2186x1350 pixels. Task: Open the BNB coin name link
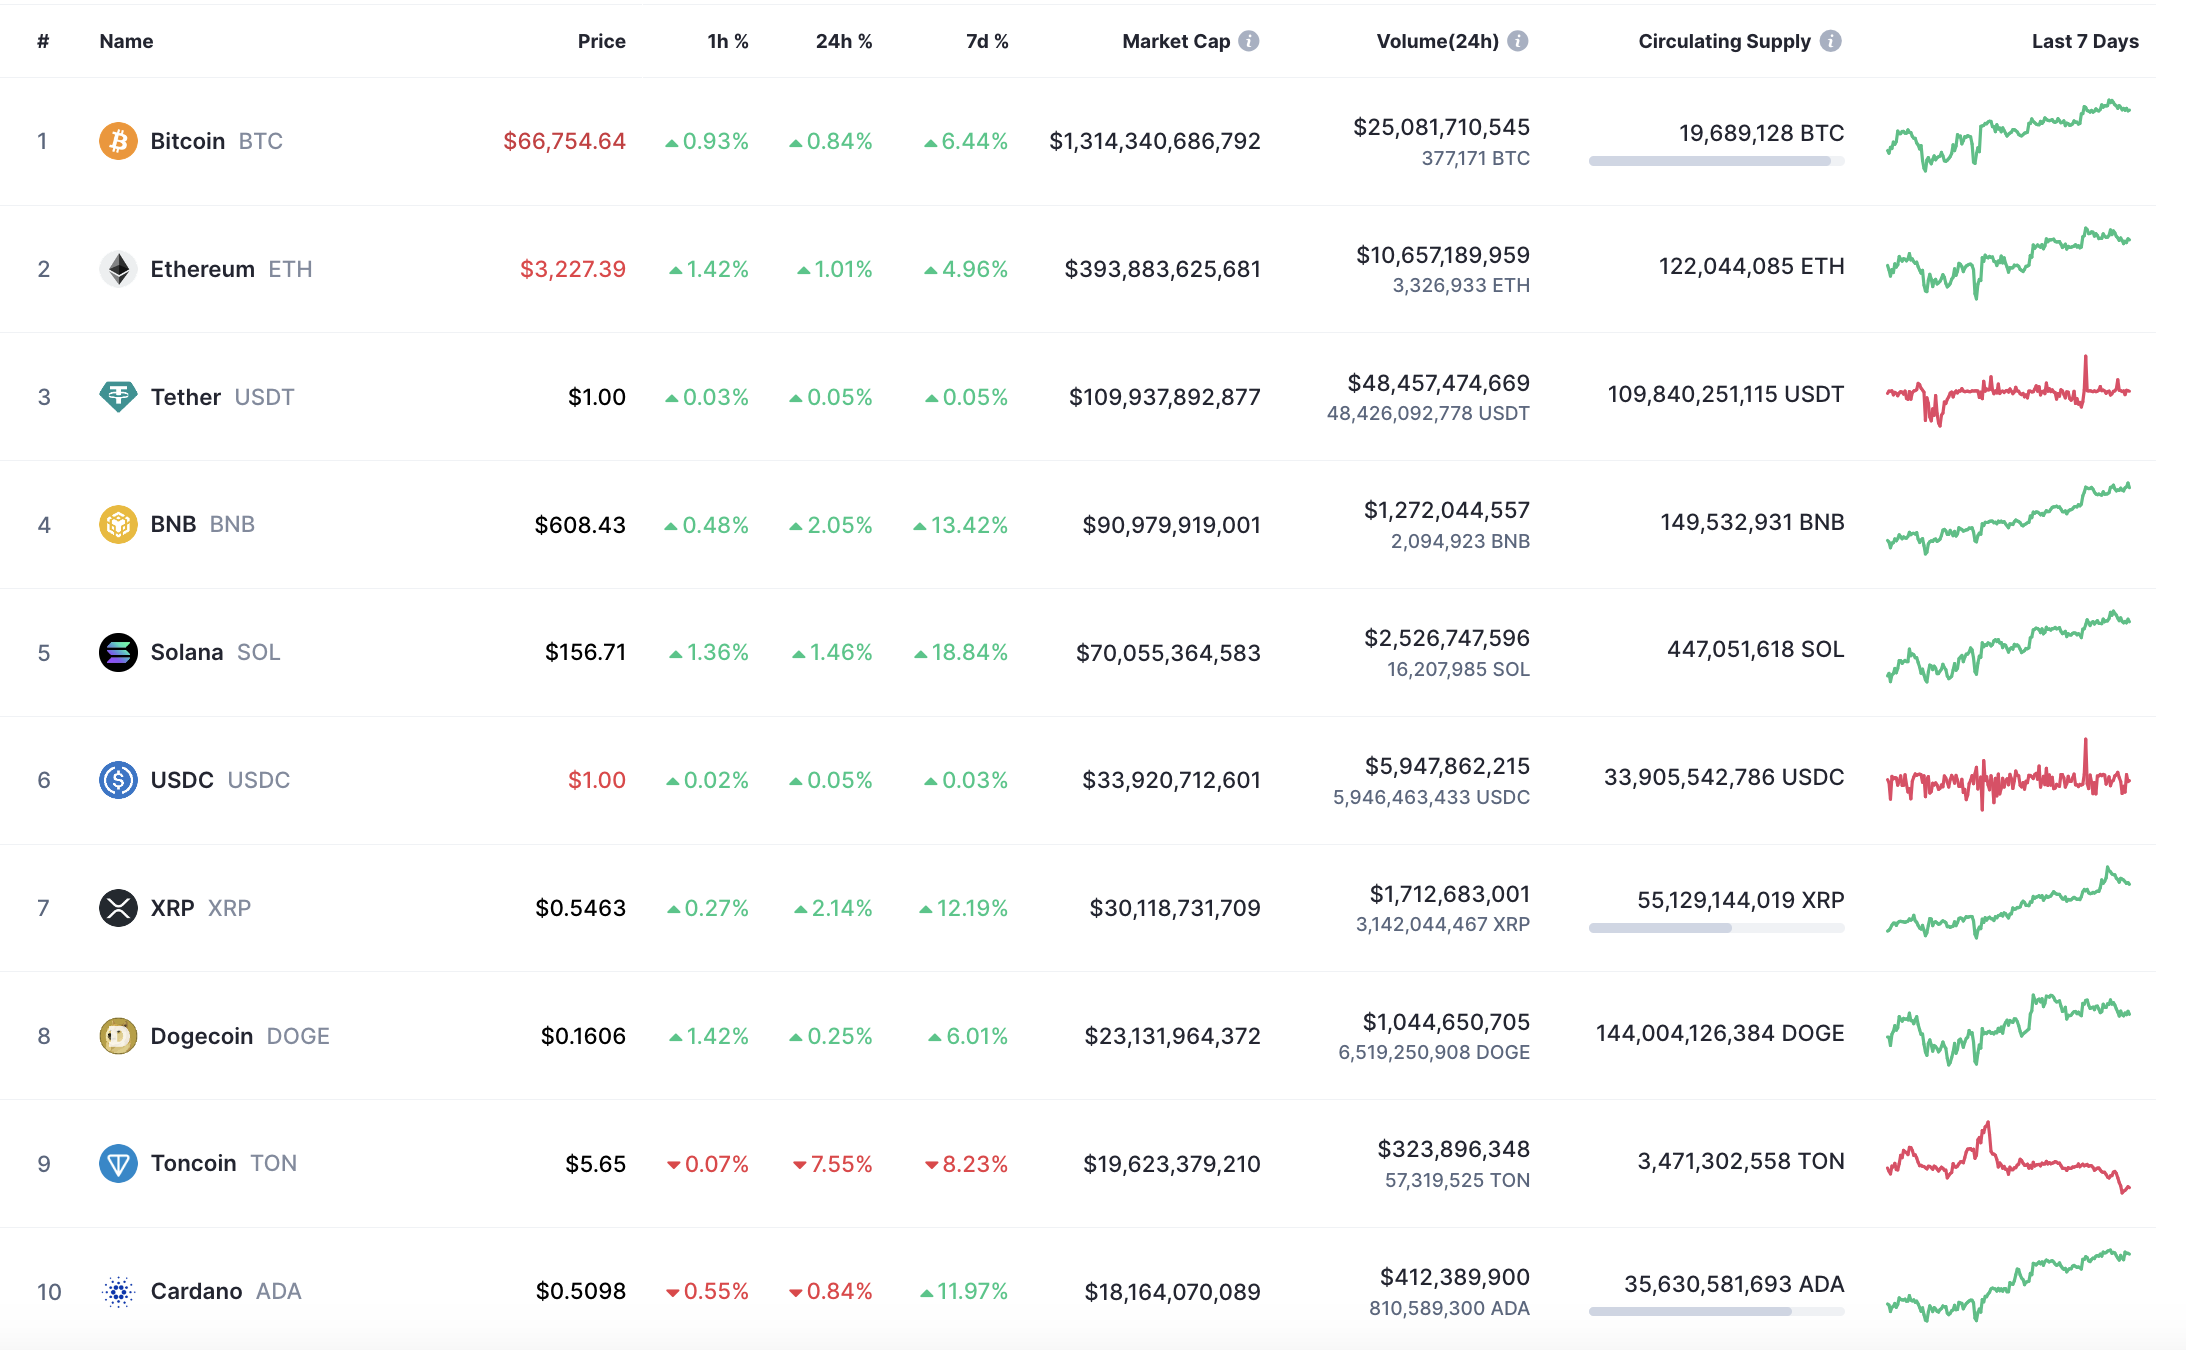(173, 524)
